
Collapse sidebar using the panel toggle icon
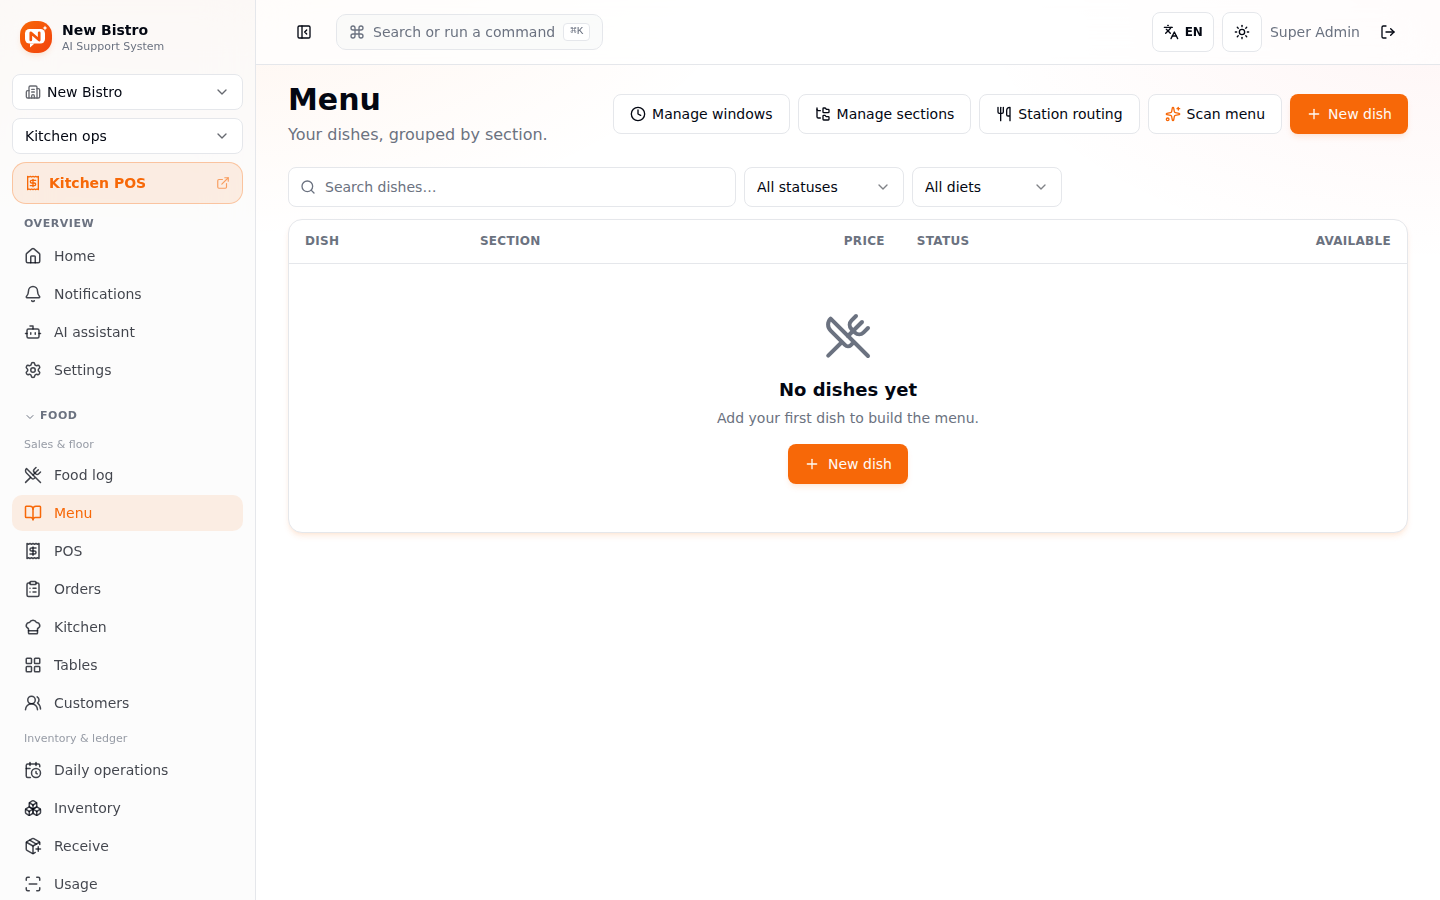(x=304, y=32)
